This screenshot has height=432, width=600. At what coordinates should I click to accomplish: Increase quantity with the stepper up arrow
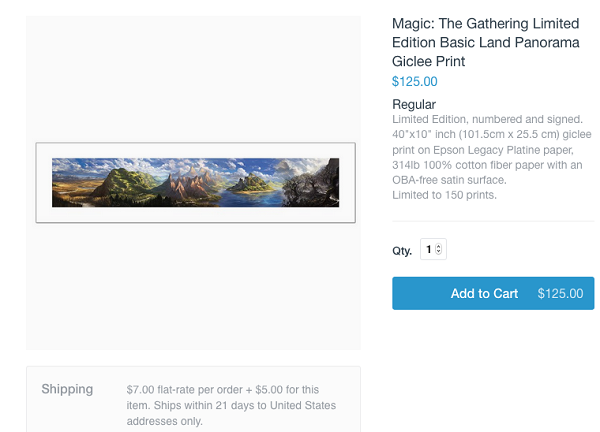[x=439, y=246]
